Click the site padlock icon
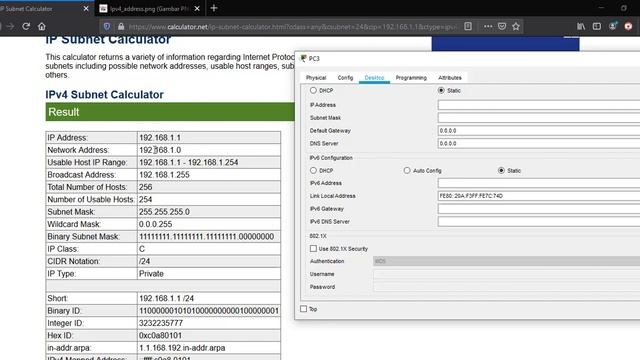Image resolution: width=640 pixels, height=360 pixels. tap(121, 27)
